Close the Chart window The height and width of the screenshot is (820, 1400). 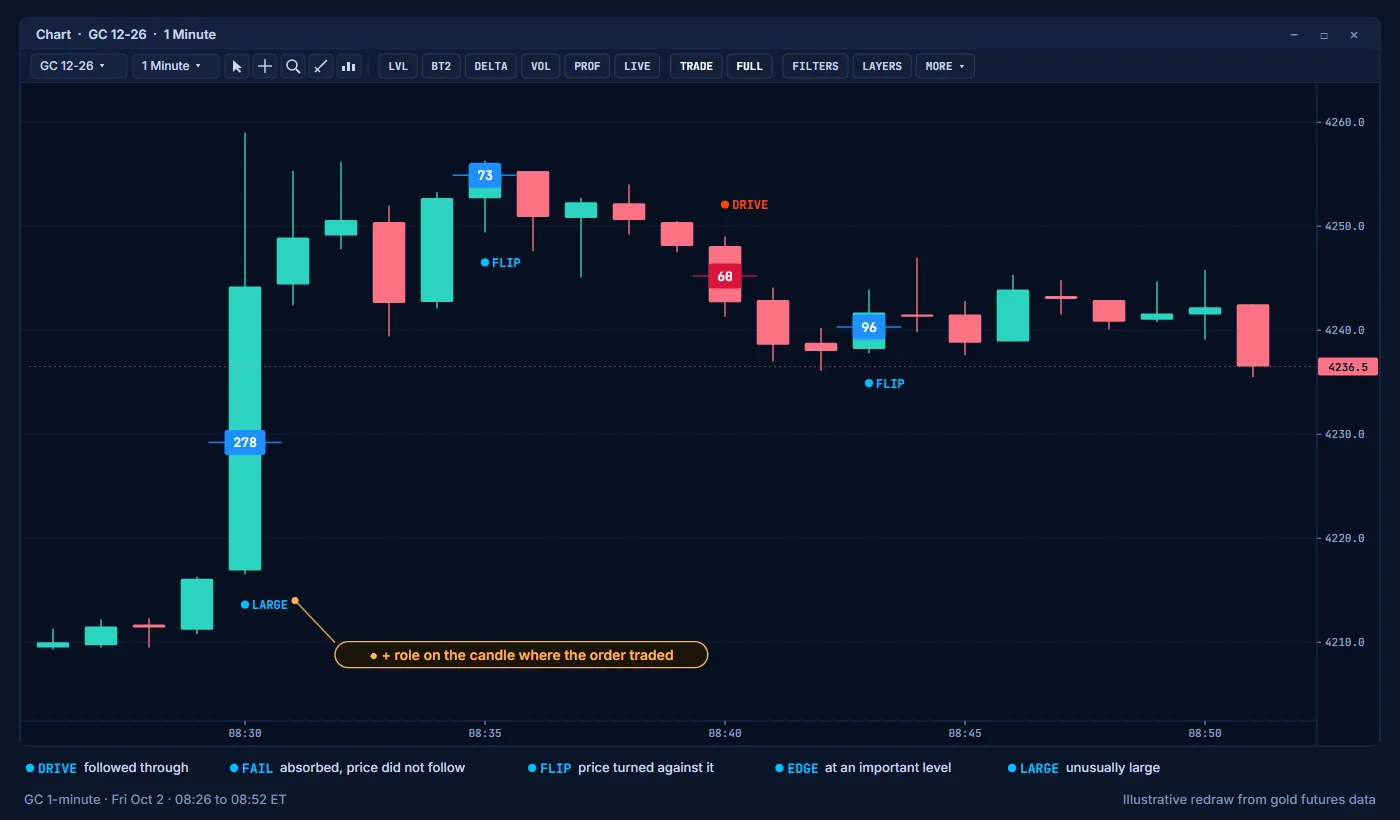pyautogui.click(x=1354, y=35)
